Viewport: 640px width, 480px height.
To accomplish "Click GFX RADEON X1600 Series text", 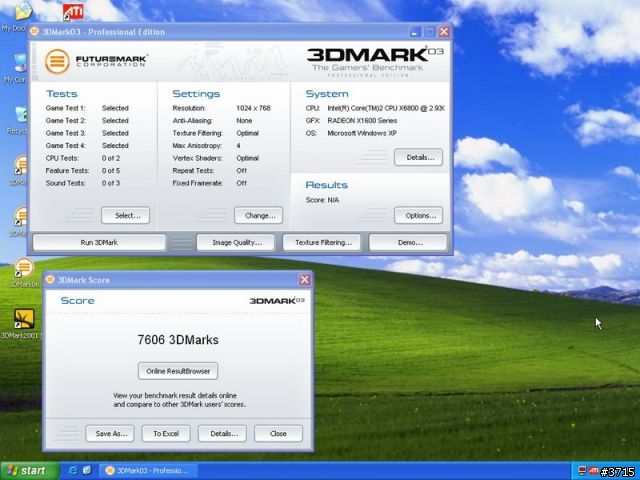I will (362, 121).
